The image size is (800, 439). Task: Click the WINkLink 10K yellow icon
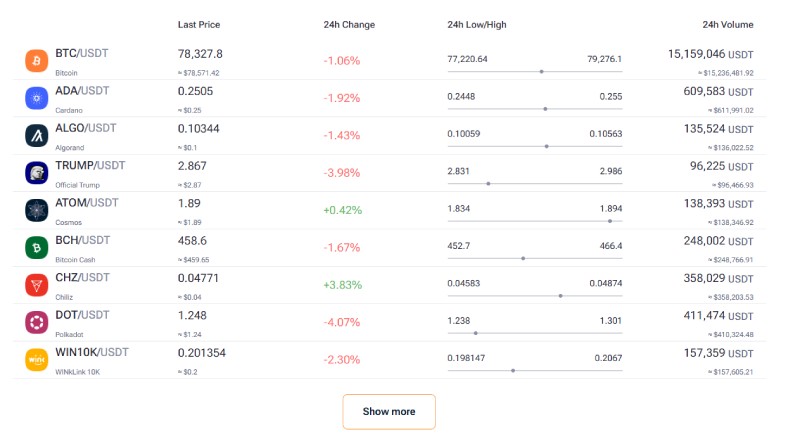36,359
